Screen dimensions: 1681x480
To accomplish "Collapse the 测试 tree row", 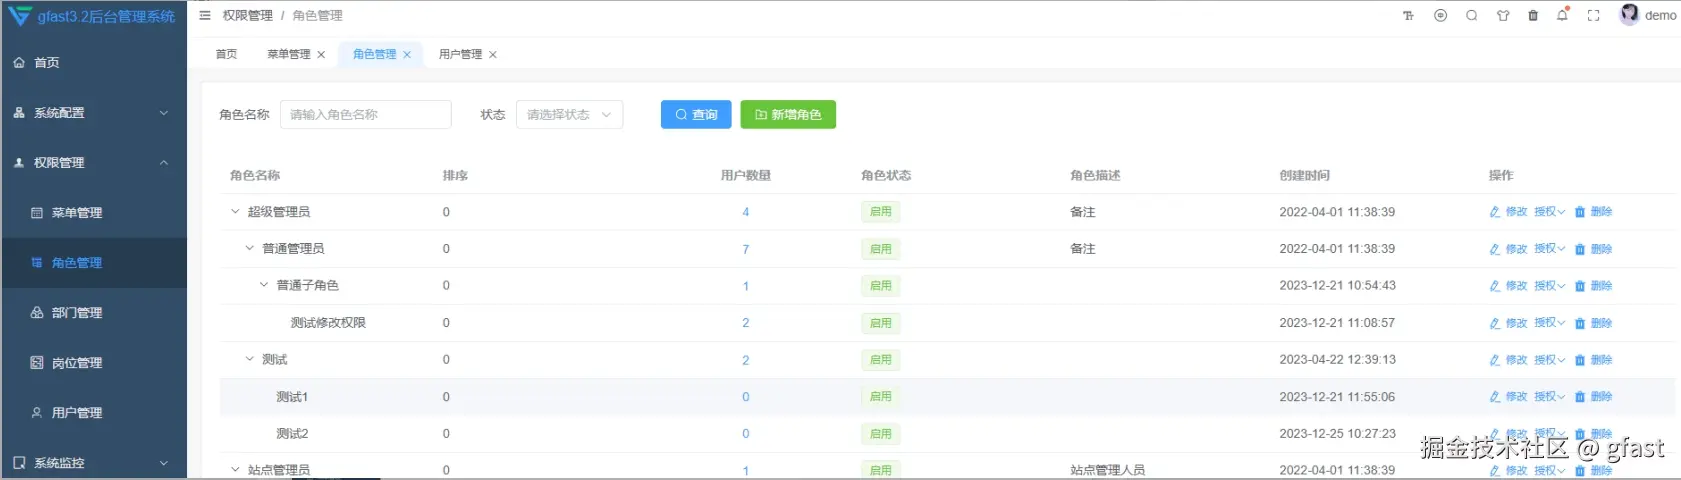I will [250, 359].
